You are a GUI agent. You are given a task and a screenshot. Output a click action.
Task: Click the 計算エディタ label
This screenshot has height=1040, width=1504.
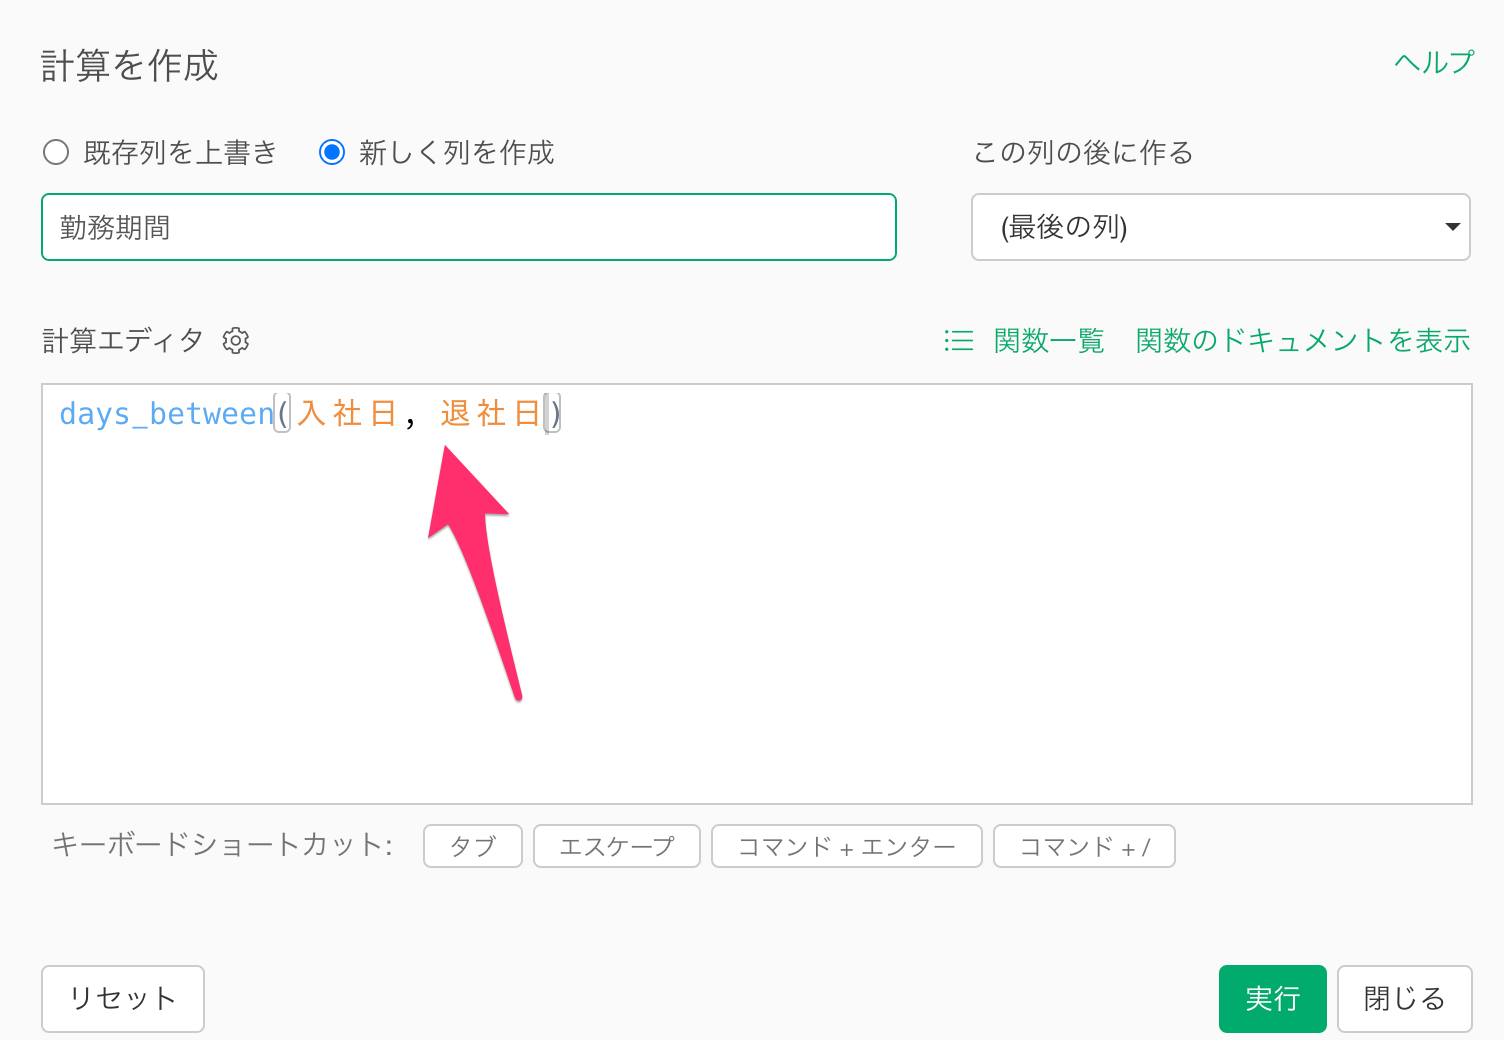tap(123, 341)
